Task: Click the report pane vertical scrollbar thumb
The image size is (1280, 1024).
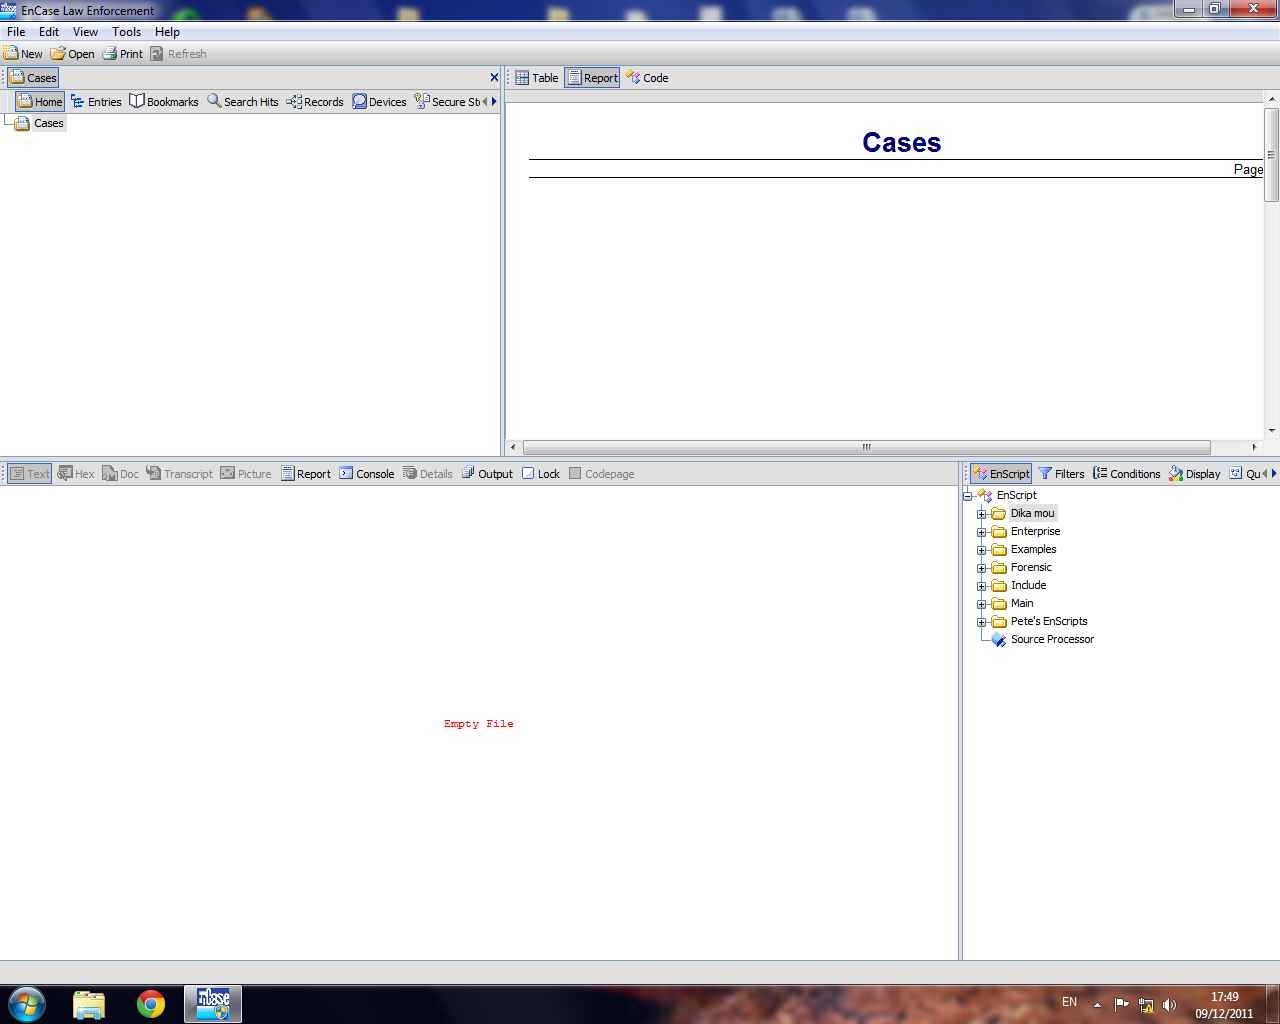Action: [1272, 155]
